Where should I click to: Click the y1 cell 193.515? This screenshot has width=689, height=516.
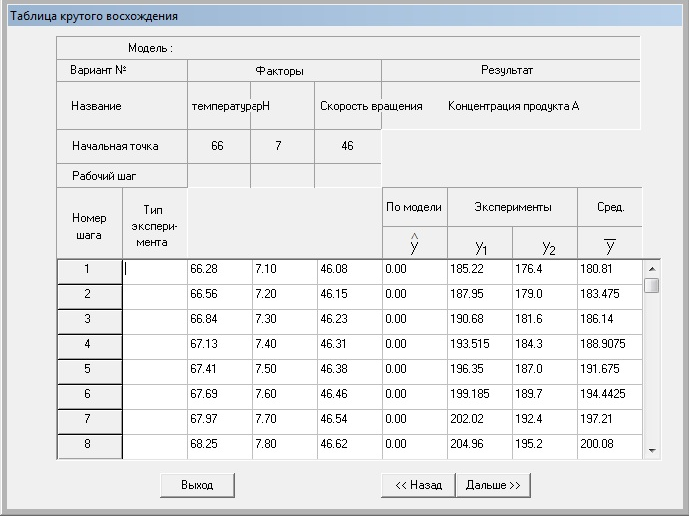coord(480,347)
